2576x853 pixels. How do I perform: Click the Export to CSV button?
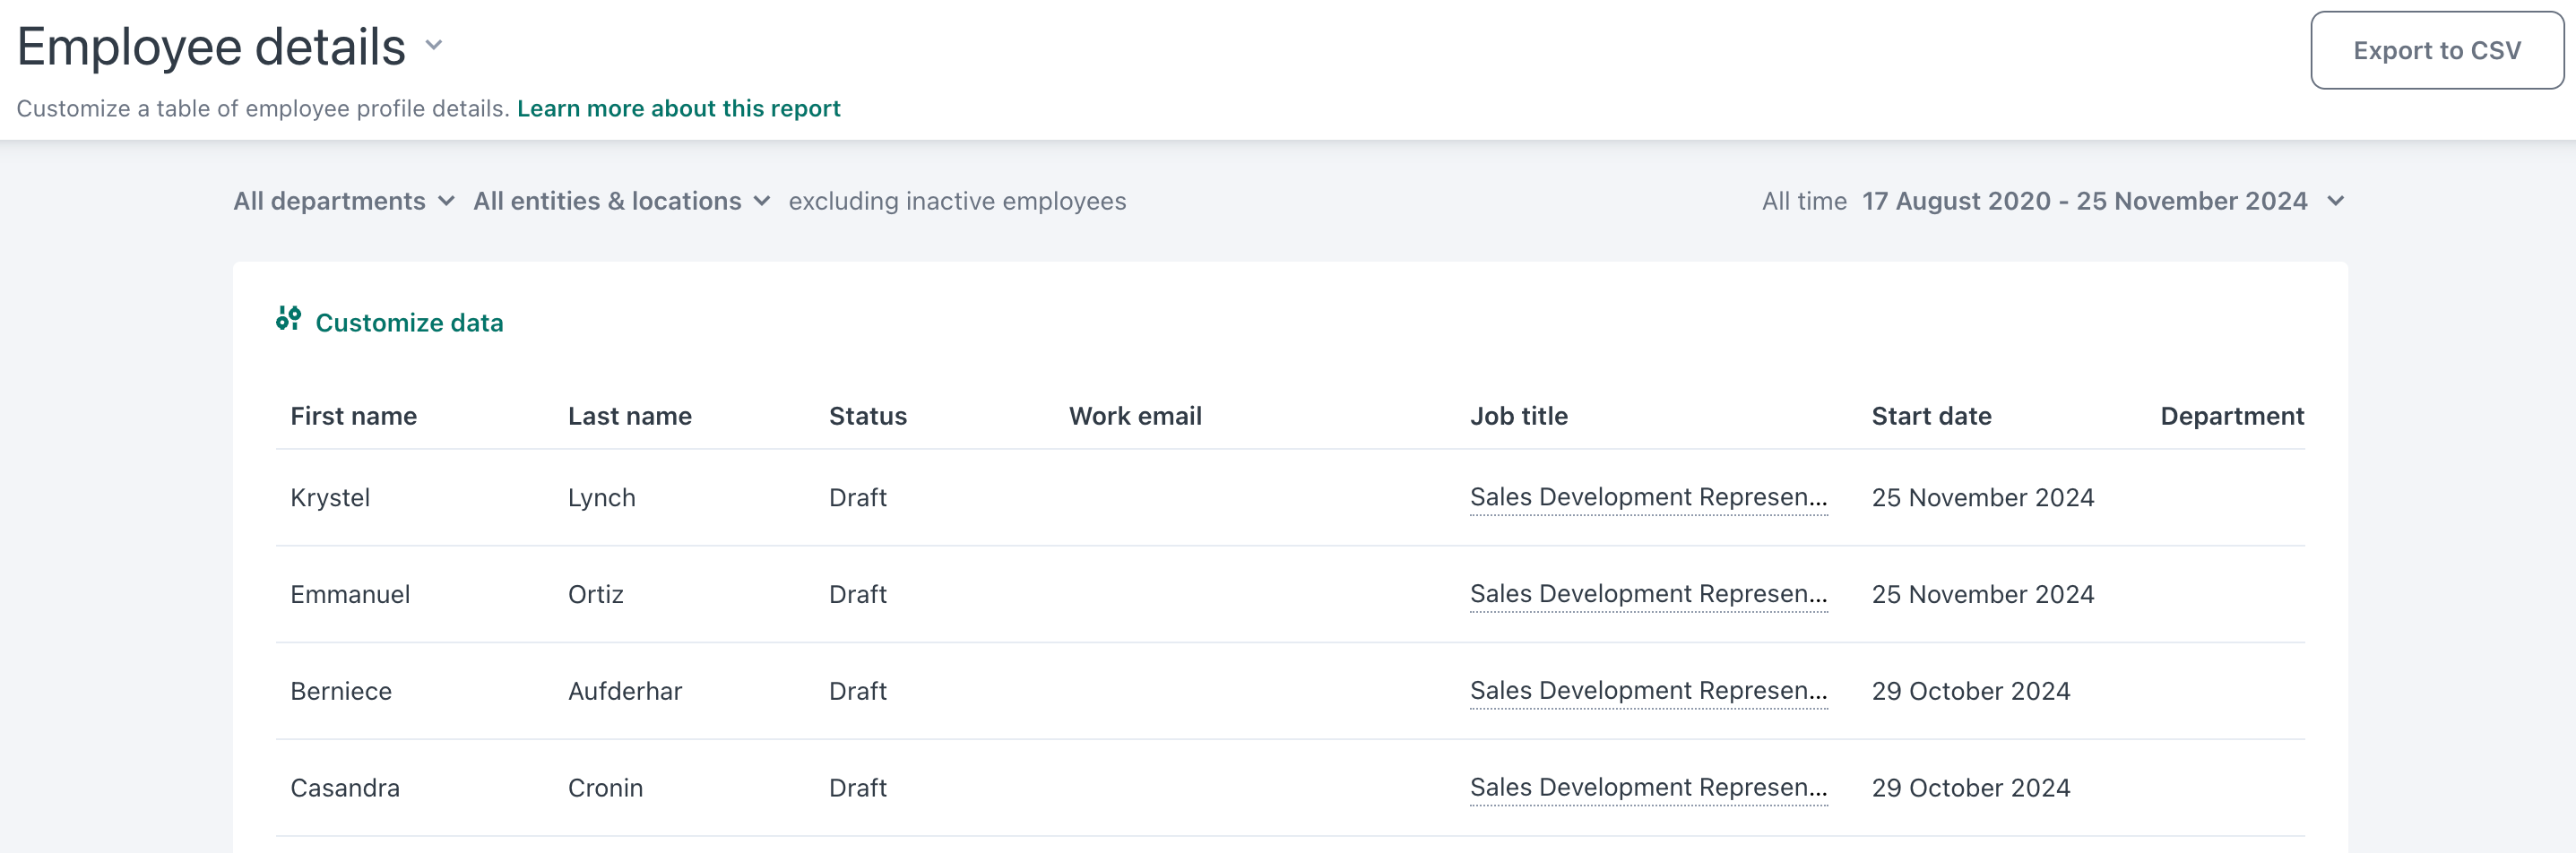(2437, 49)
